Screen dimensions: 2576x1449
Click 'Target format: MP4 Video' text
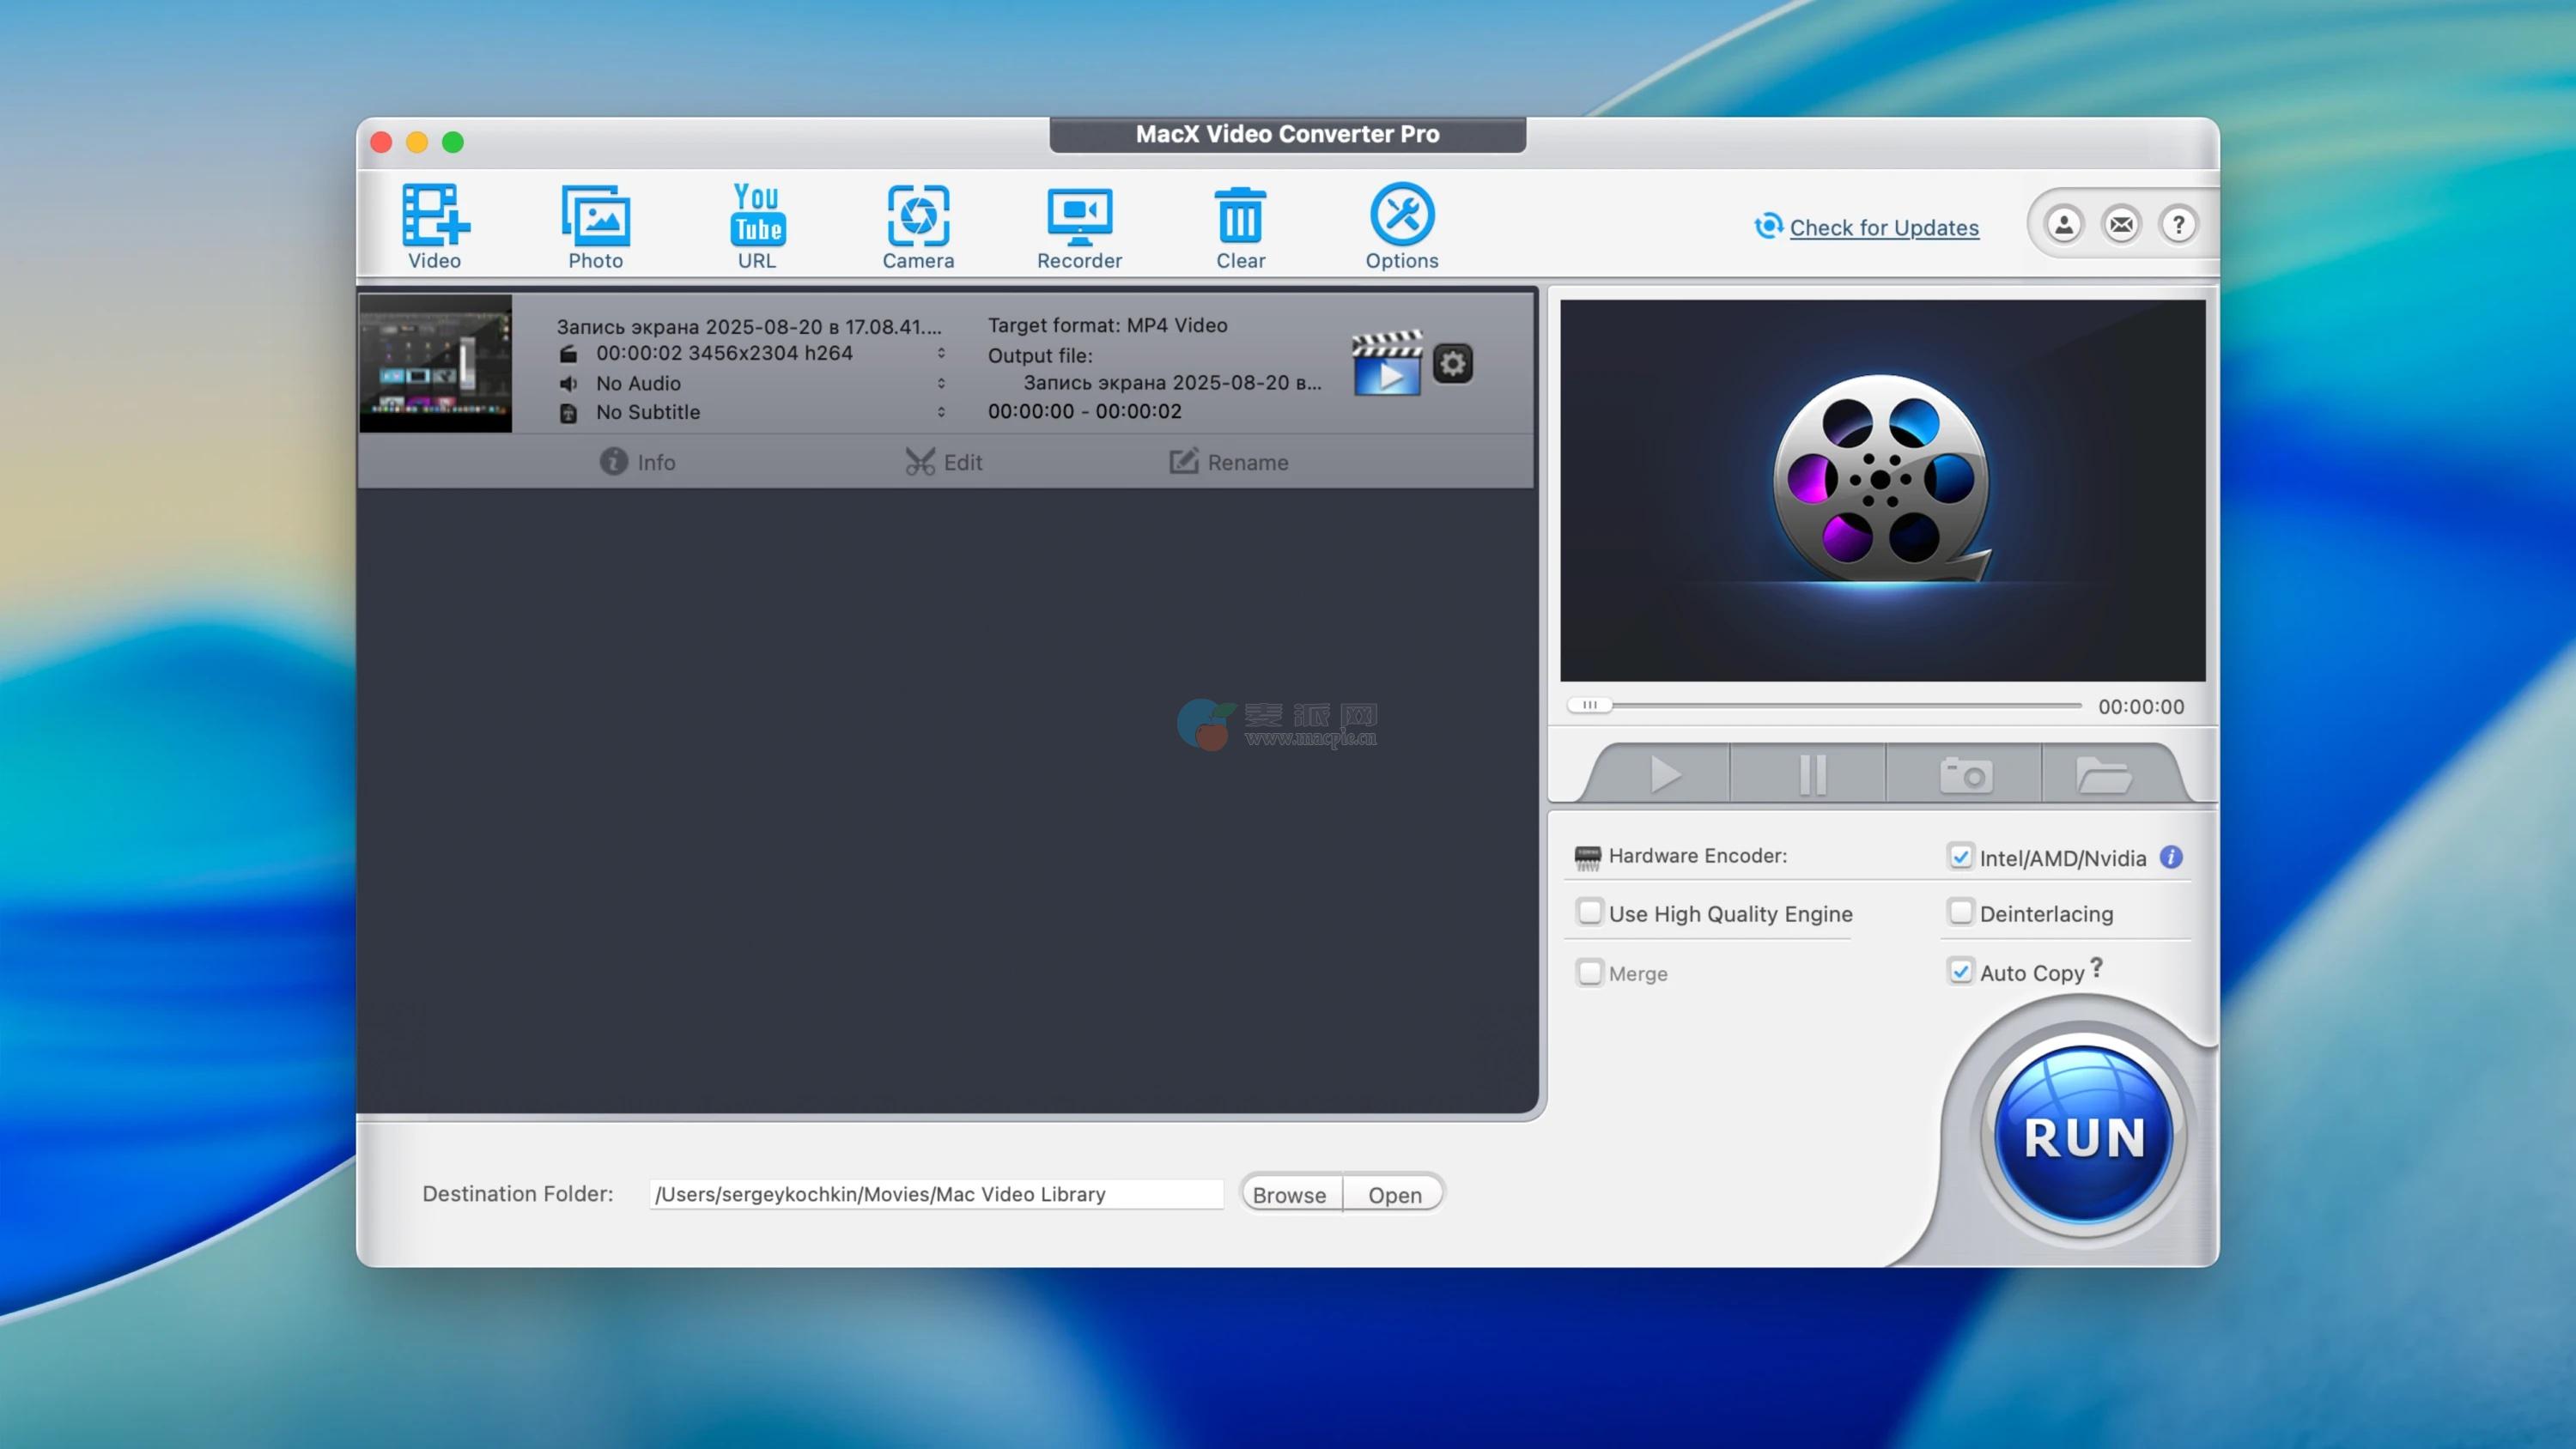pos(1107,325)
